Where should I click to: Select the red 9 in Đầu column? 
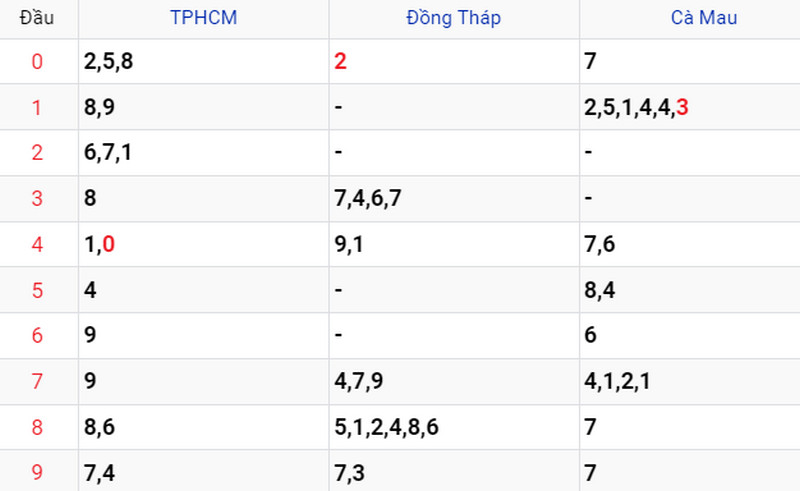click(37, 472)
